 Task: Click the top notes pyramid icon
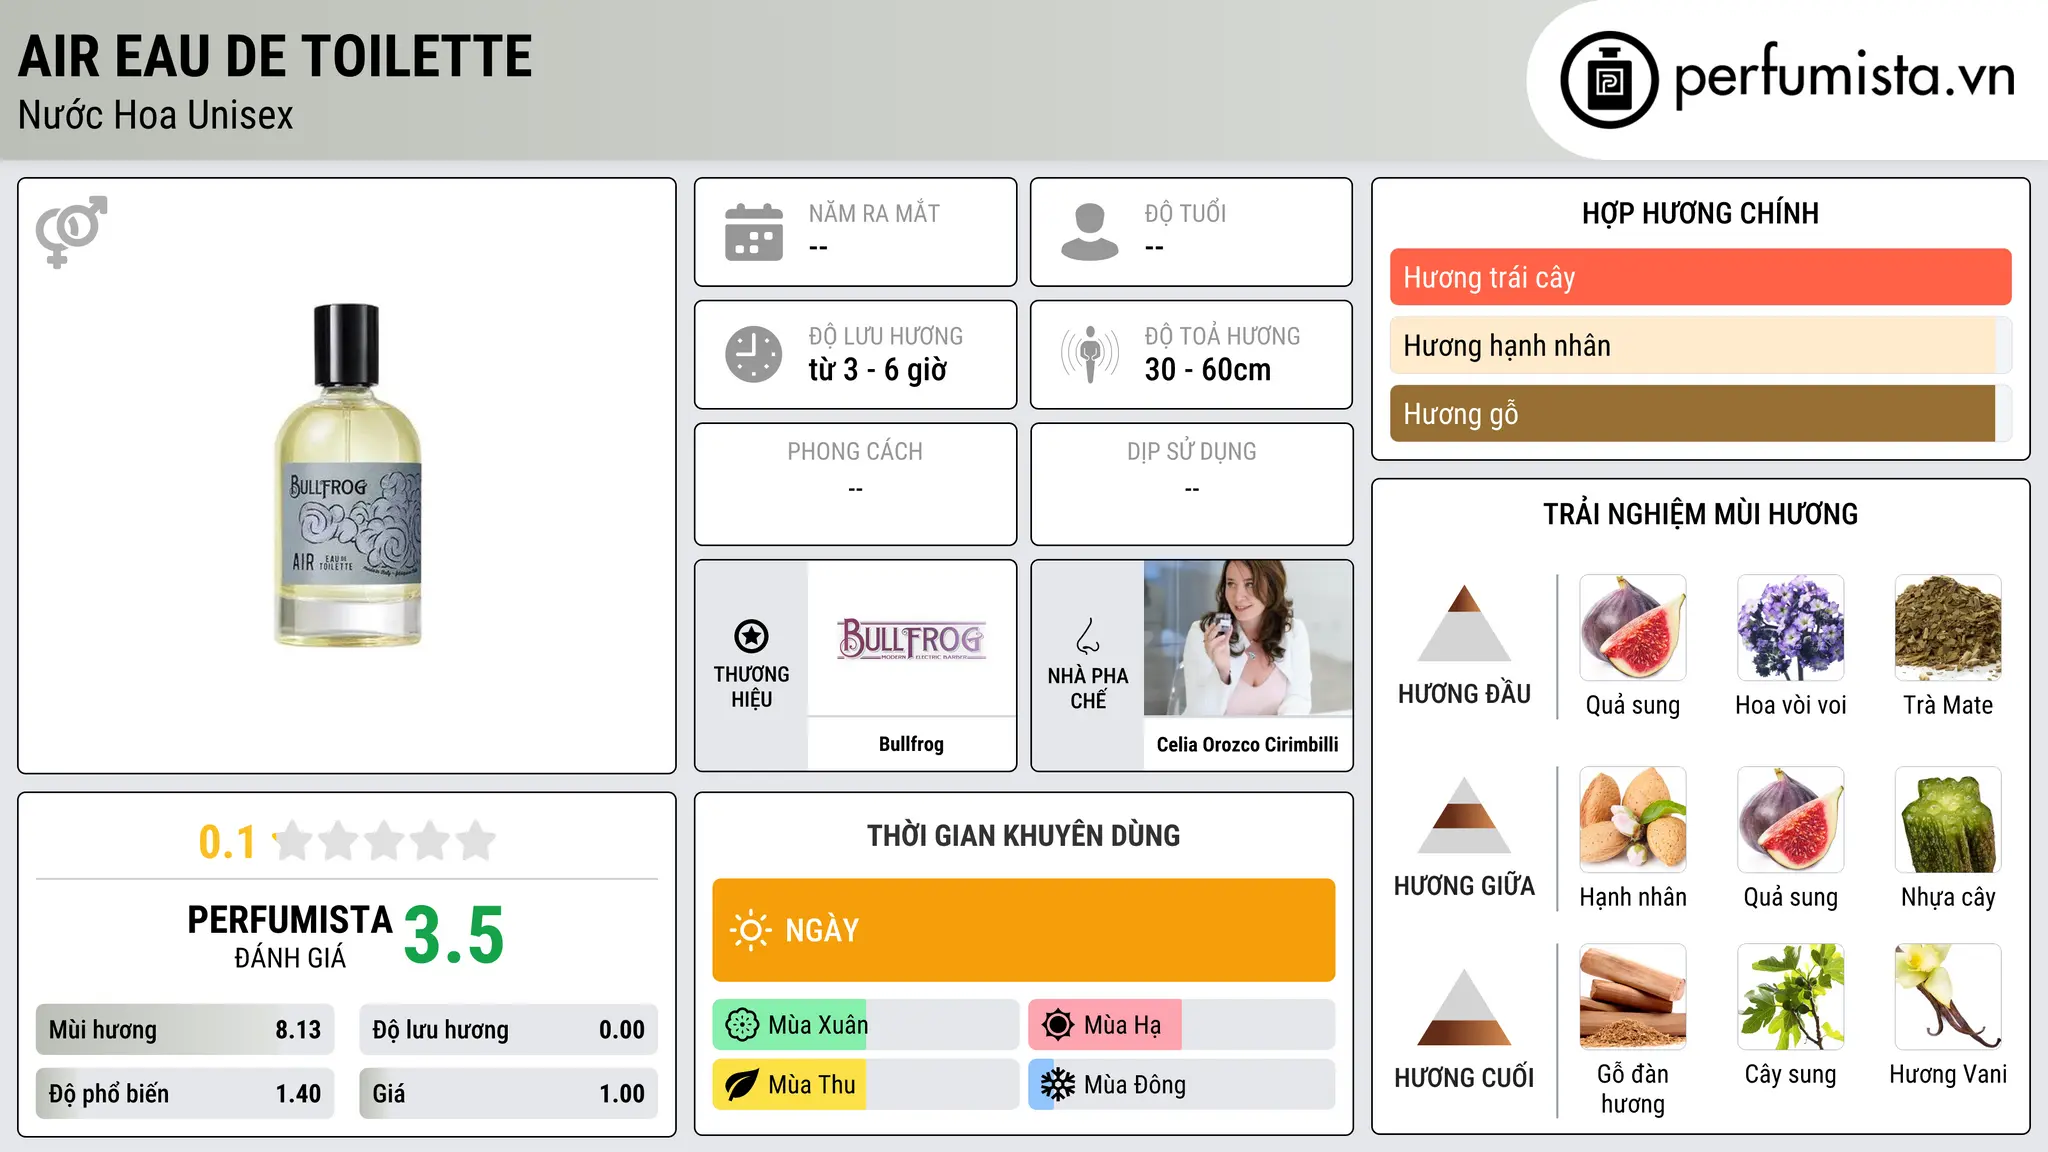1464,624
